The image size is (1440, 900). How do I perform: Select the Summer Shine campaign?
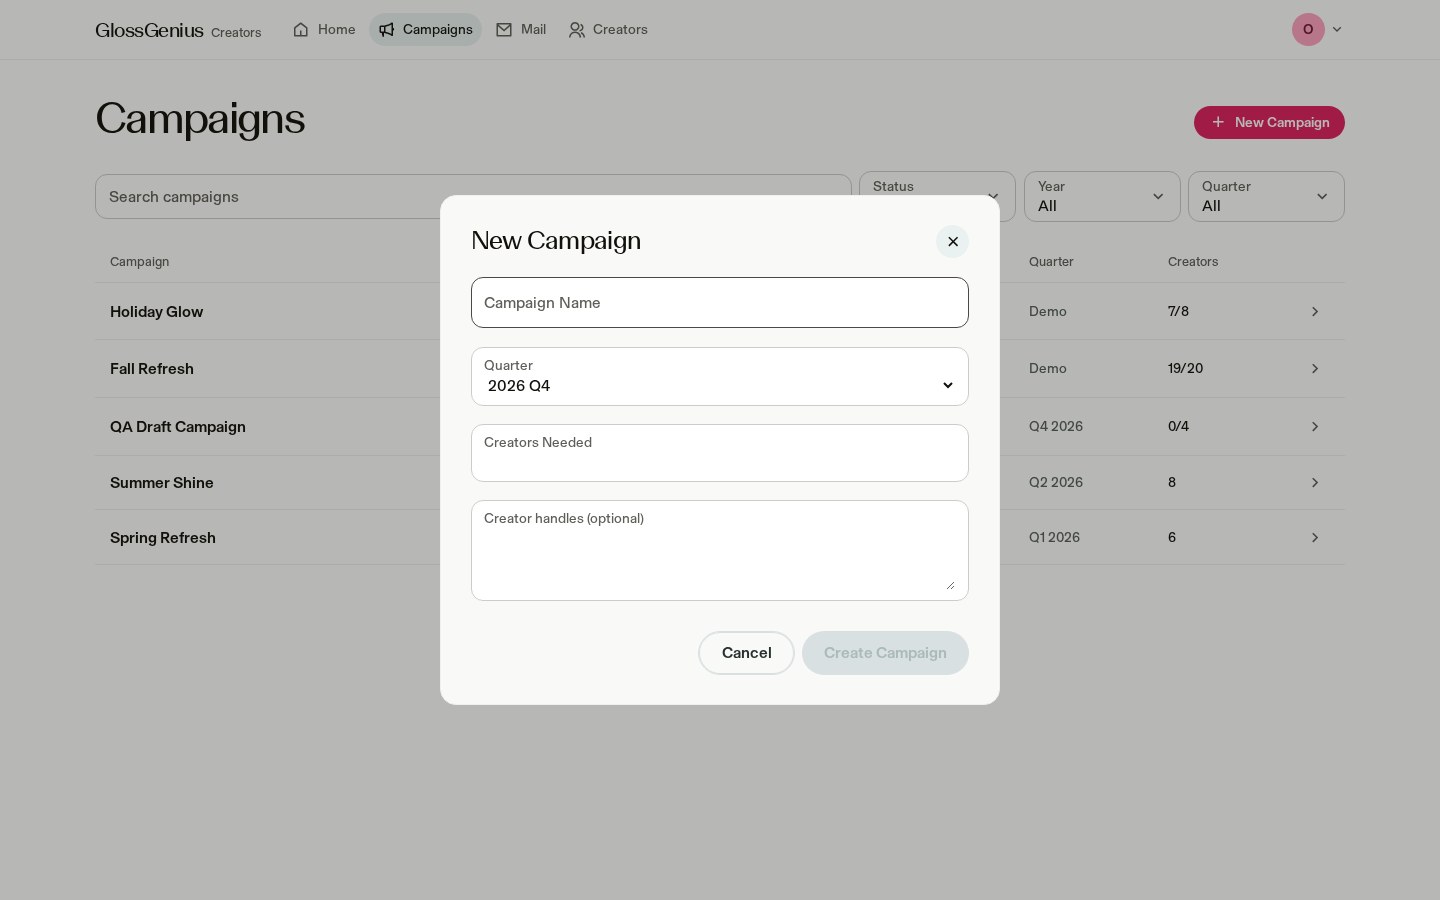[x=162, y=483]
